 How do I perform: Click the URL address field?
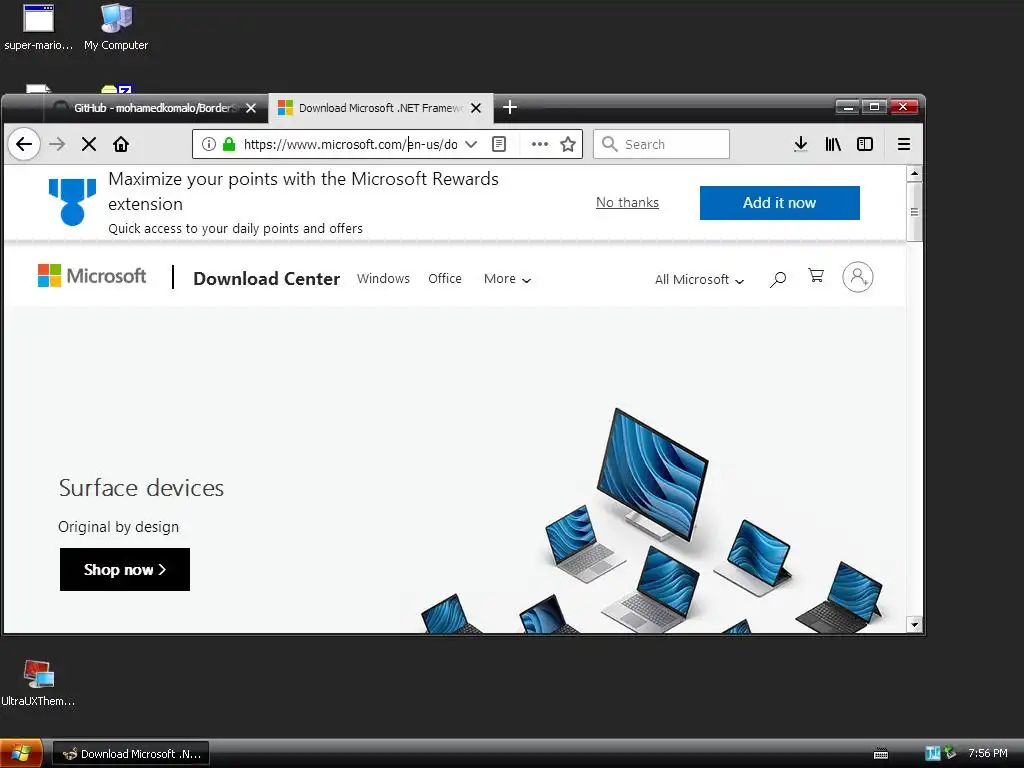click(x=350, y=144)
